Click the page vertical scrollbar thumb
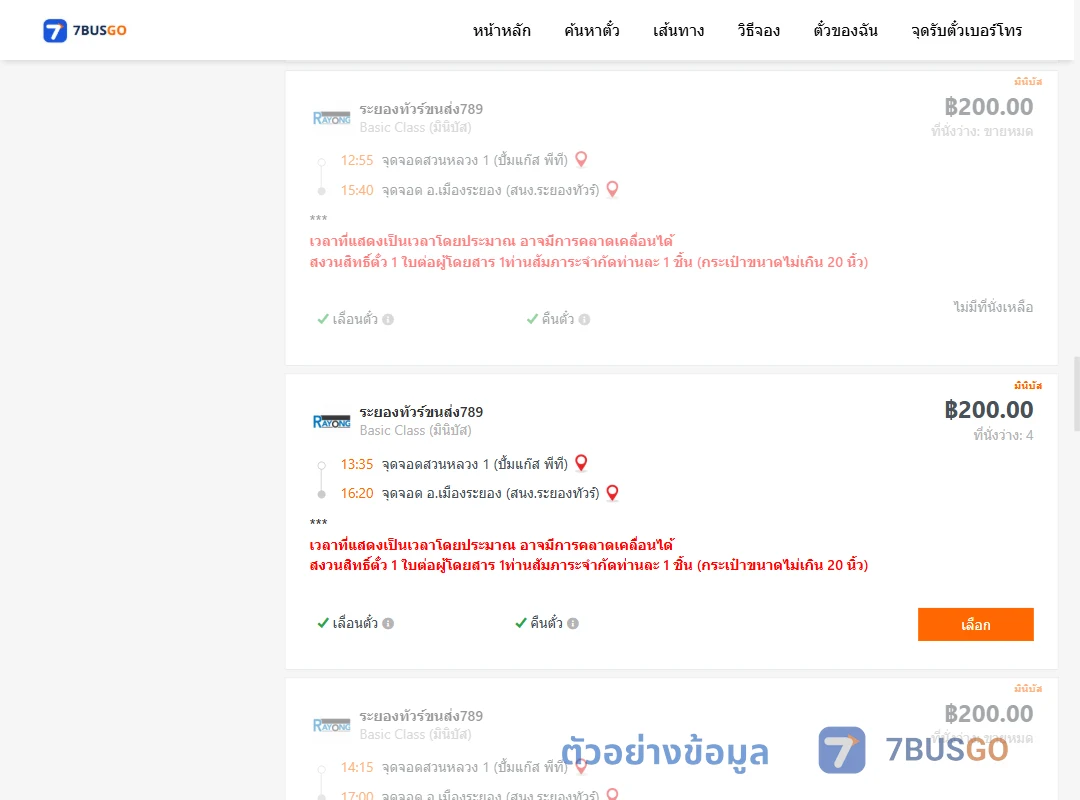The width and height of the screenshot is (1080, 800). click(x=1077, y=393)
